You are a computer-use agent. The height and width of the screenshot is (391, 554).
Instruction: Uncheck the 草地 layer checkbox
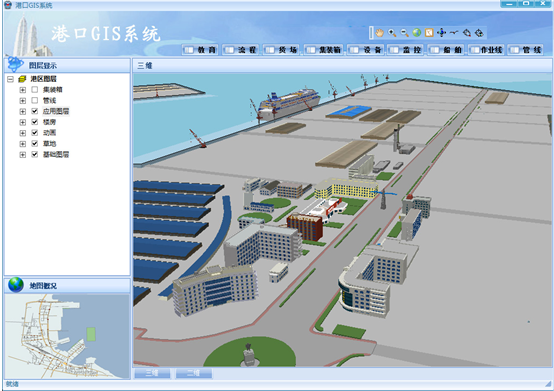35,143
